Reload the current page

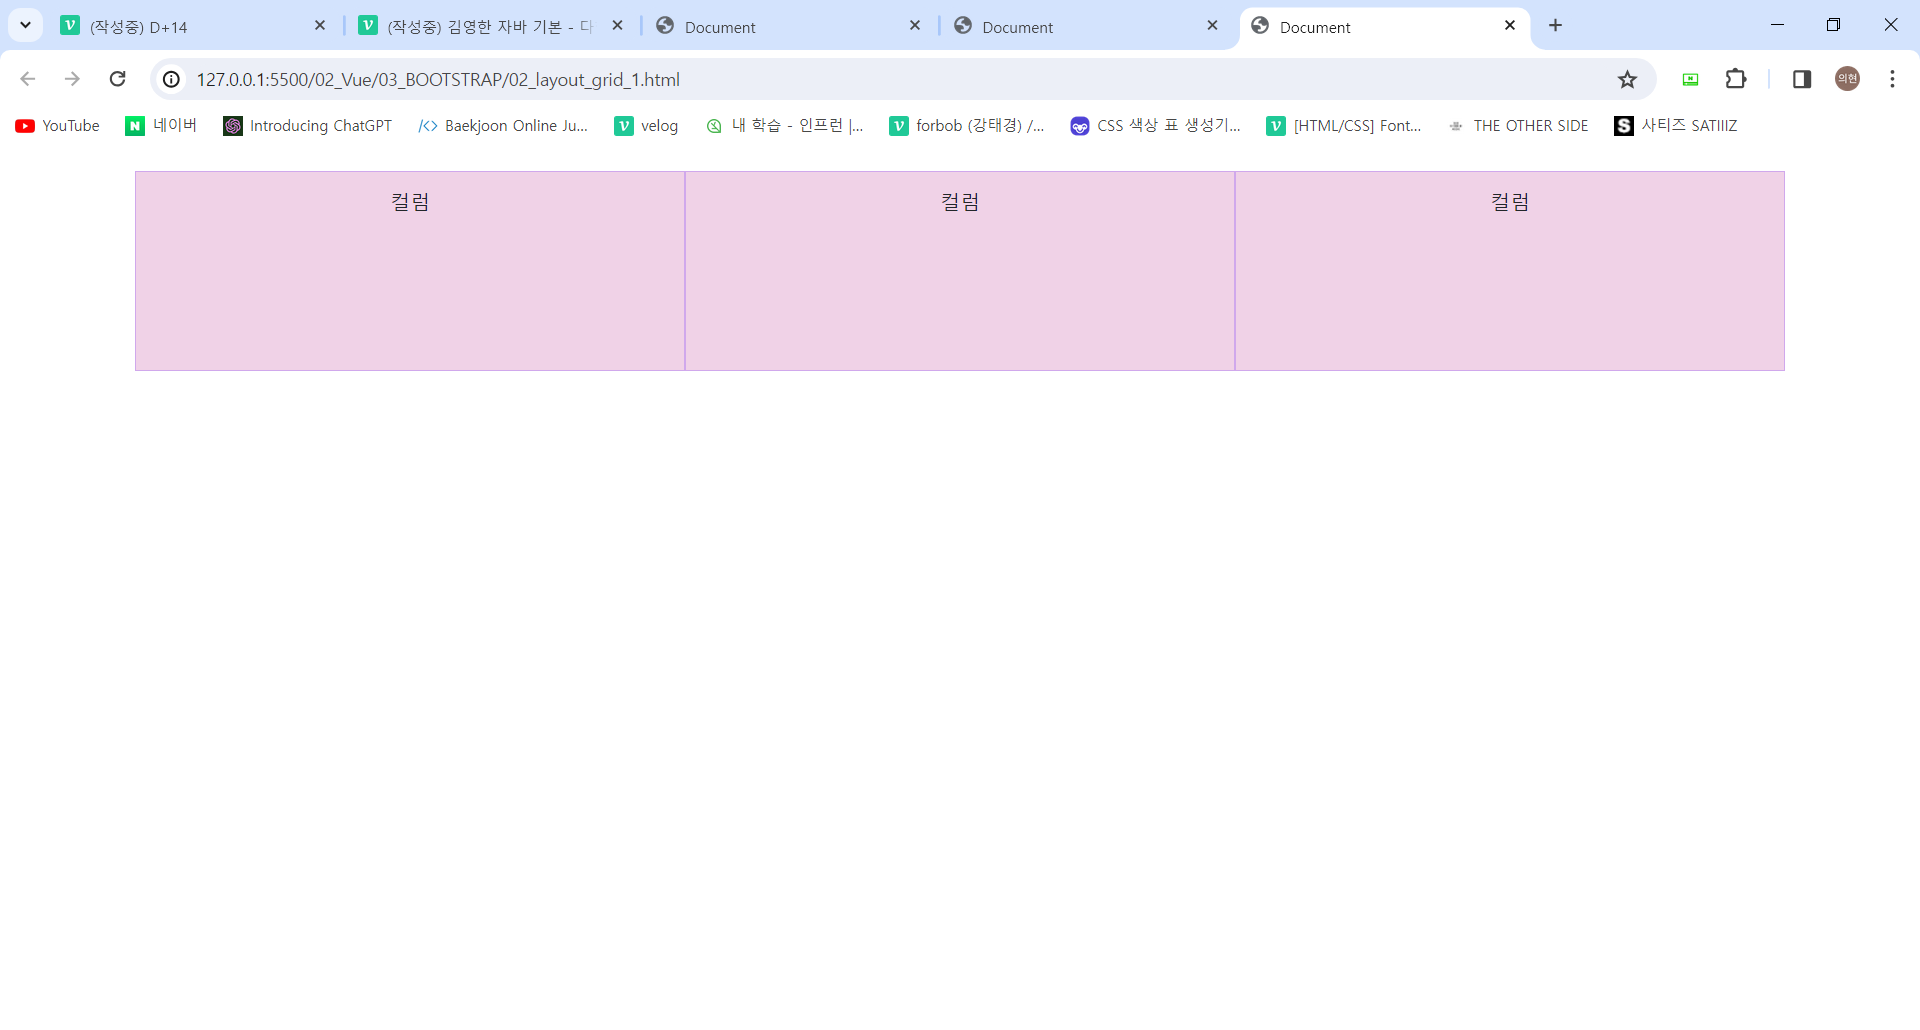click(117, 79)
